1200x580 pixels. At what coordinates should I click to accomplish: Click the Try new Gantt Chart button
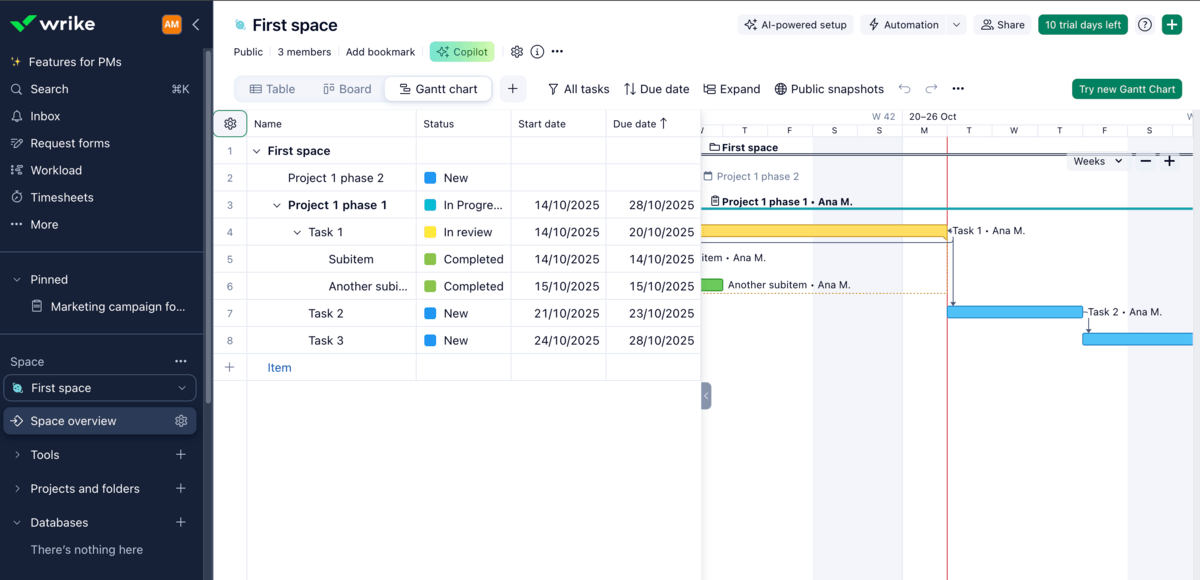pos(1126,89)
